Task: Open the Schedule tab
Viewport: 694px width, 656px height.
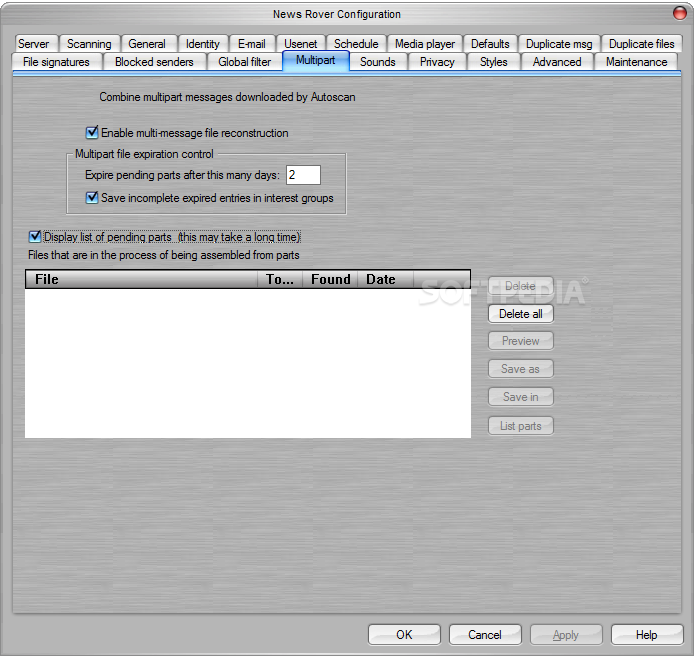Action: click(356, 44)
